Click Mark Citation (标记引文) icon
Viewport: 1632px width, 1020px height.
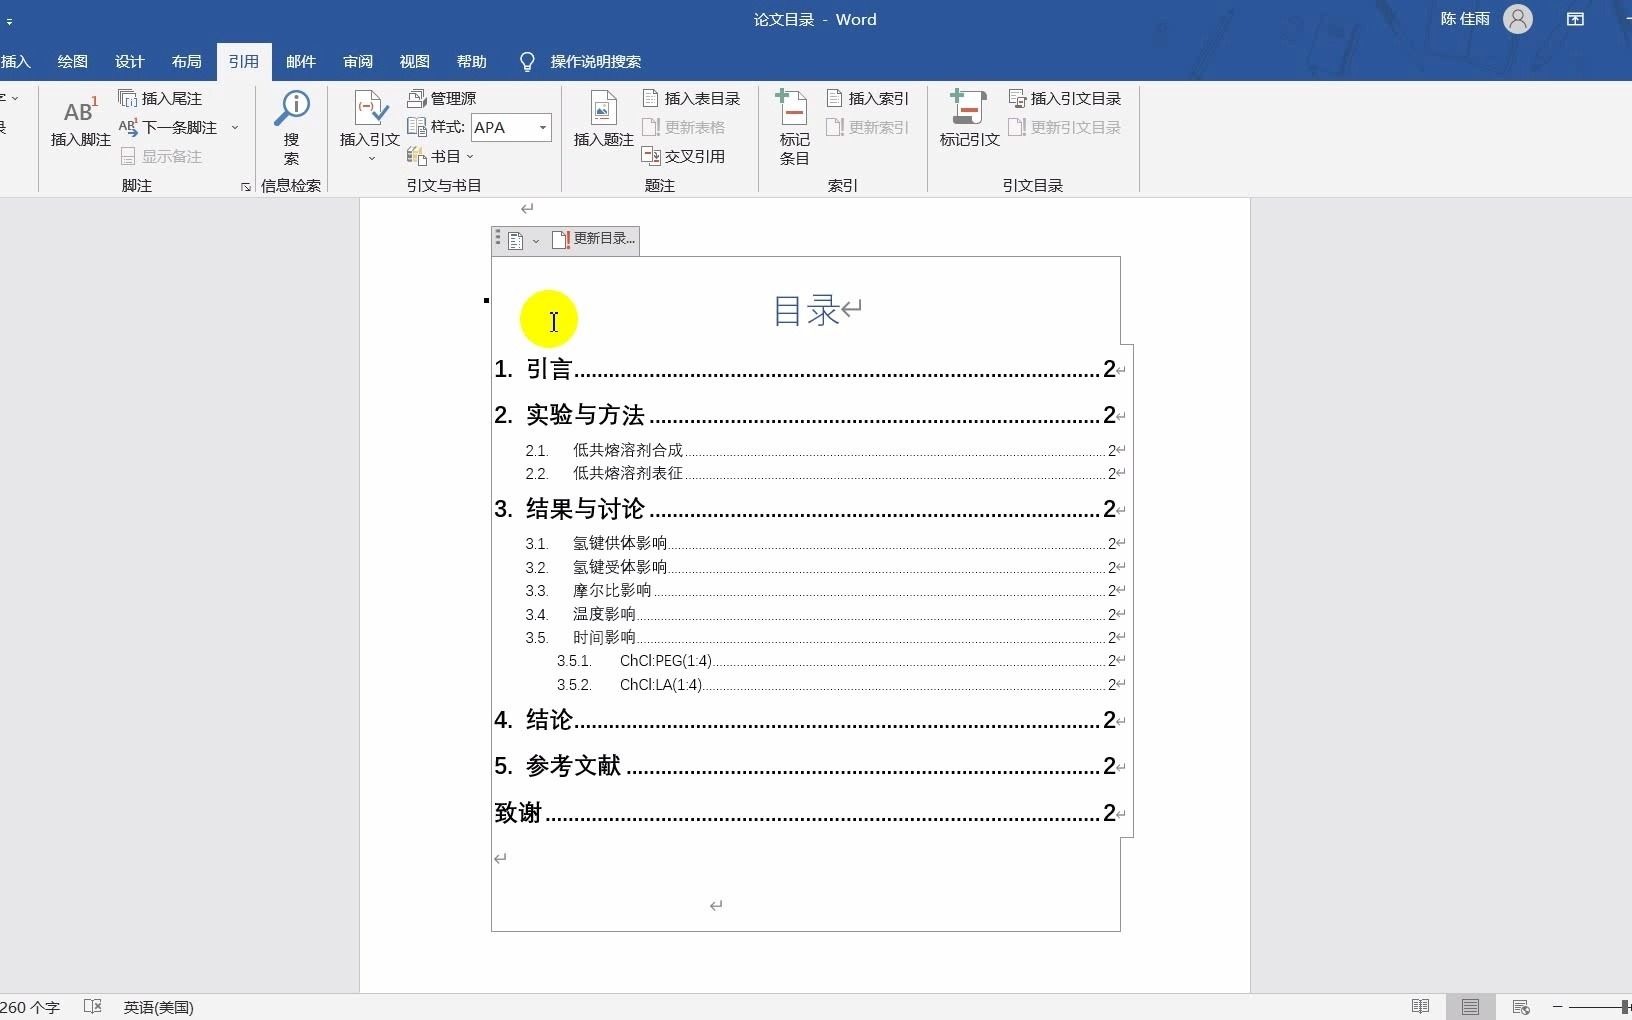pyautogui.click(x=969, y=108)
